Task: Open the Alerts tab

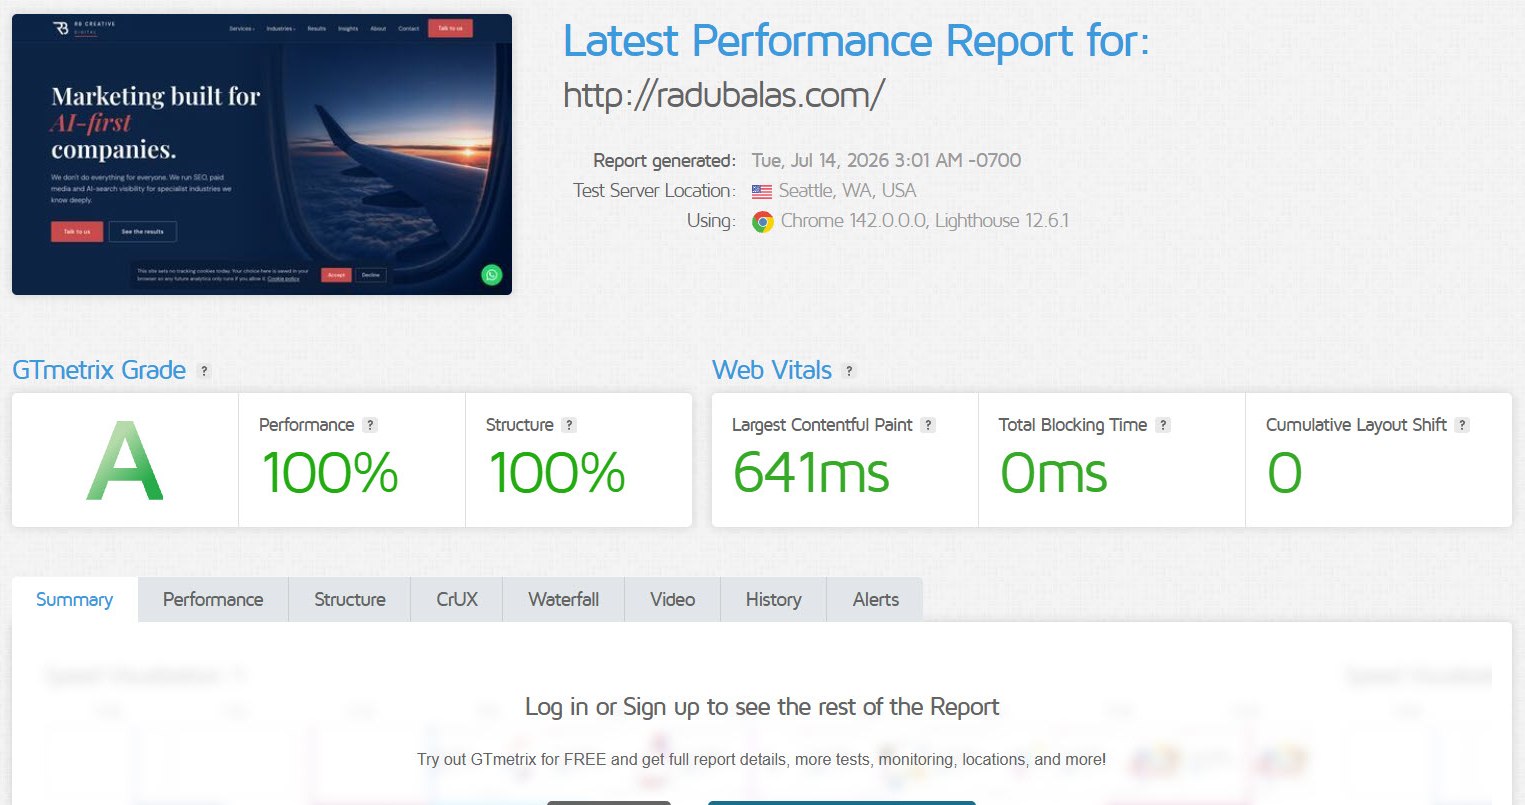Action: [875, 599]
